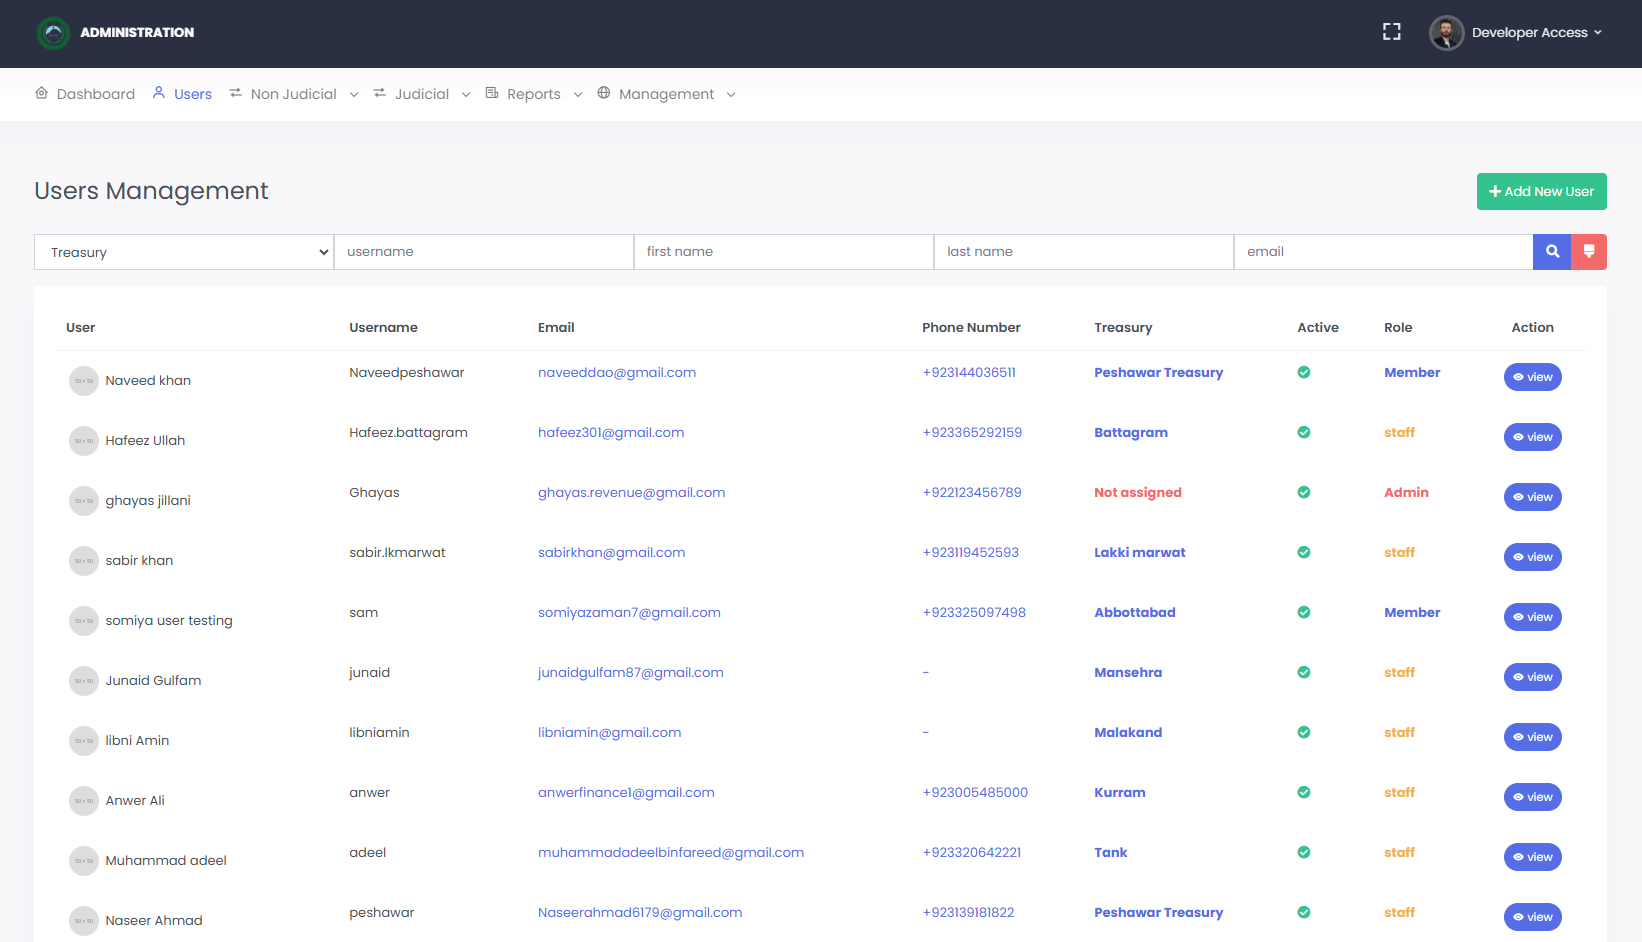The width and height of the screenshot is (1642, 942).
Task: Click active checkmark for Anwer Ali
Action: coord(1304,792)
